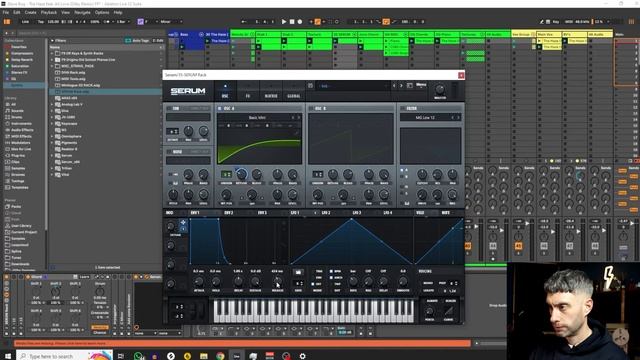
Task: Enable the SUB oscillator
Action: (x=169, y=109)
